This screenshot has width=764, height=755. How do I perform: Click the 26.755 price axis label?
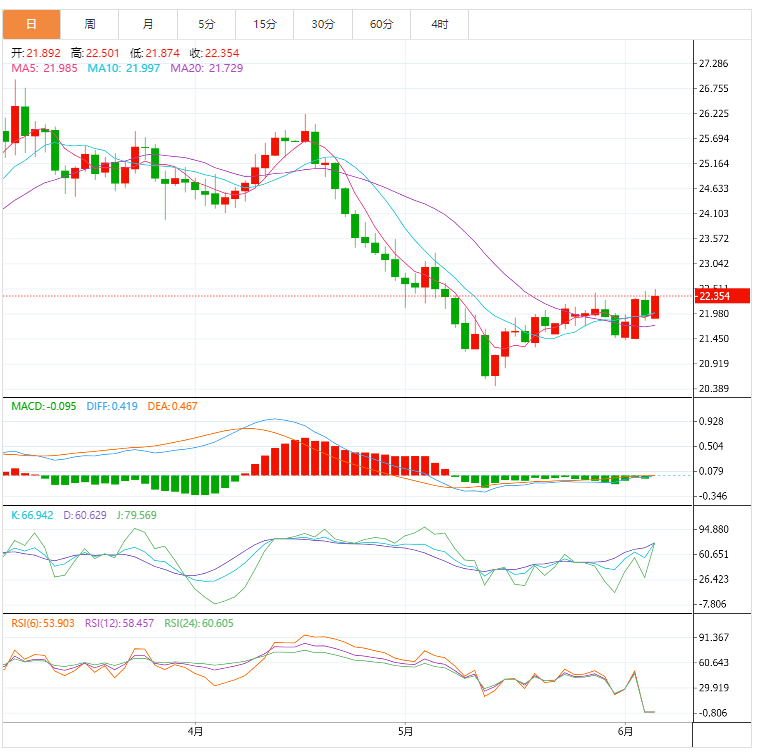[x=713, y=89]
